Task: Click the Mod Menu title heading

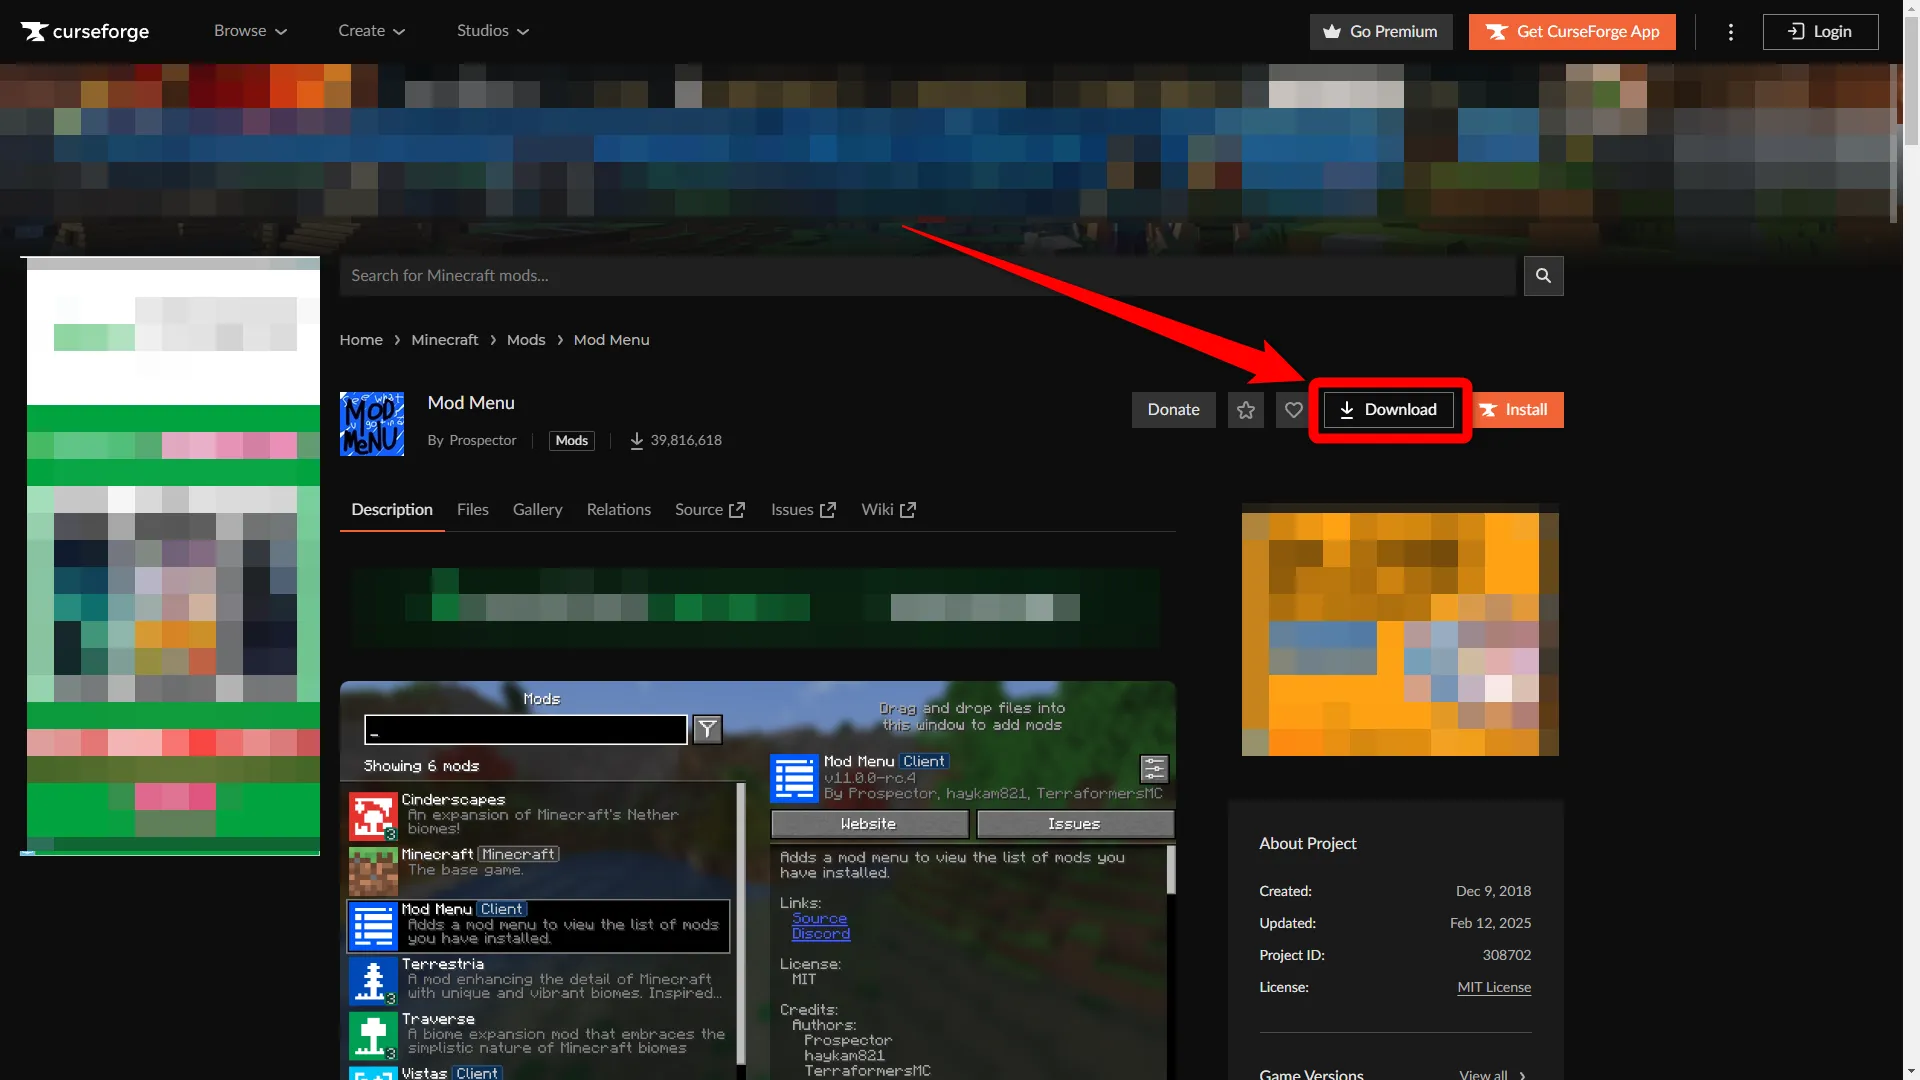Action: [471, 403]
